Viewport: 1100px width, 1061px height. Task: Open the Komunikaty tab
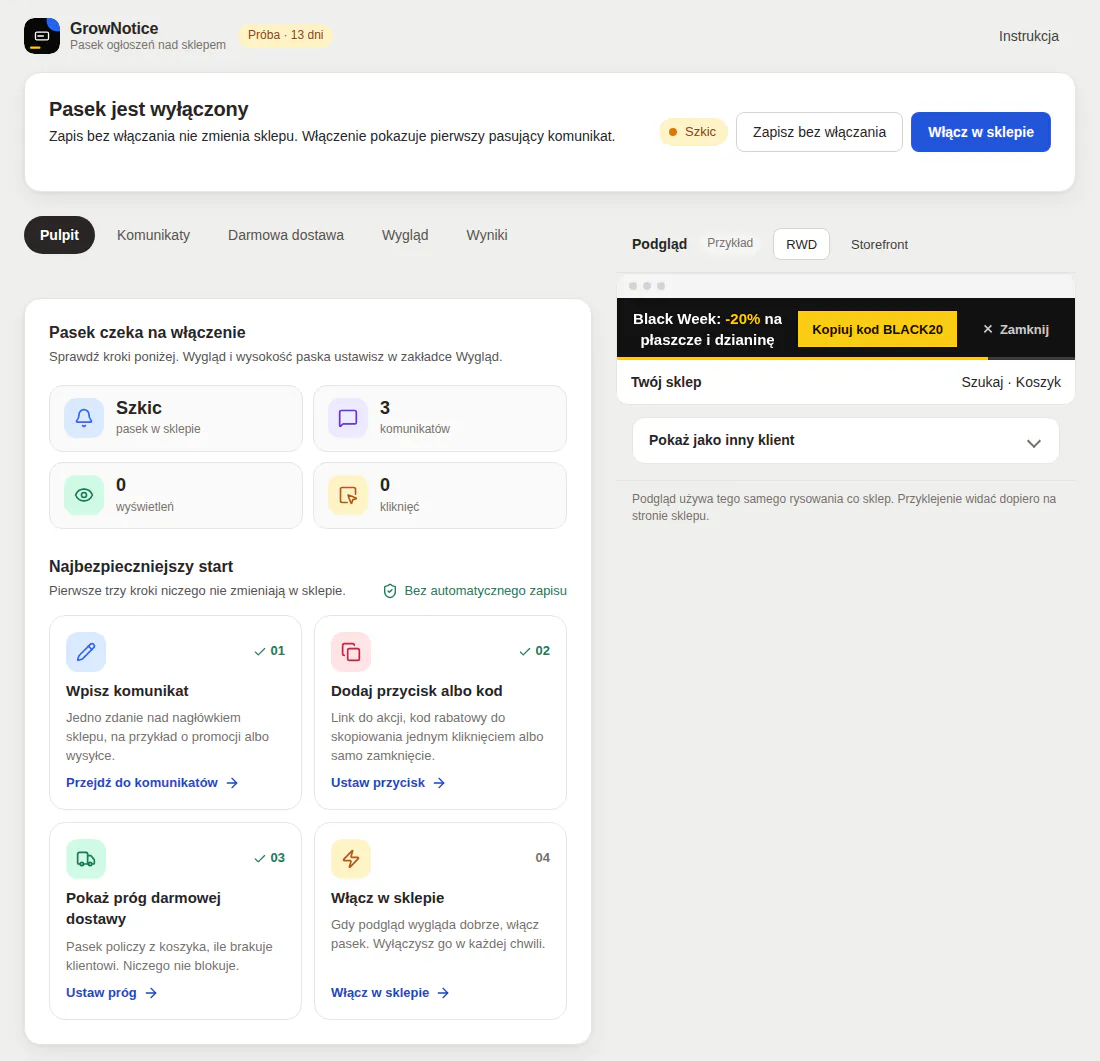pyautogui.click(x=154, y=235)
